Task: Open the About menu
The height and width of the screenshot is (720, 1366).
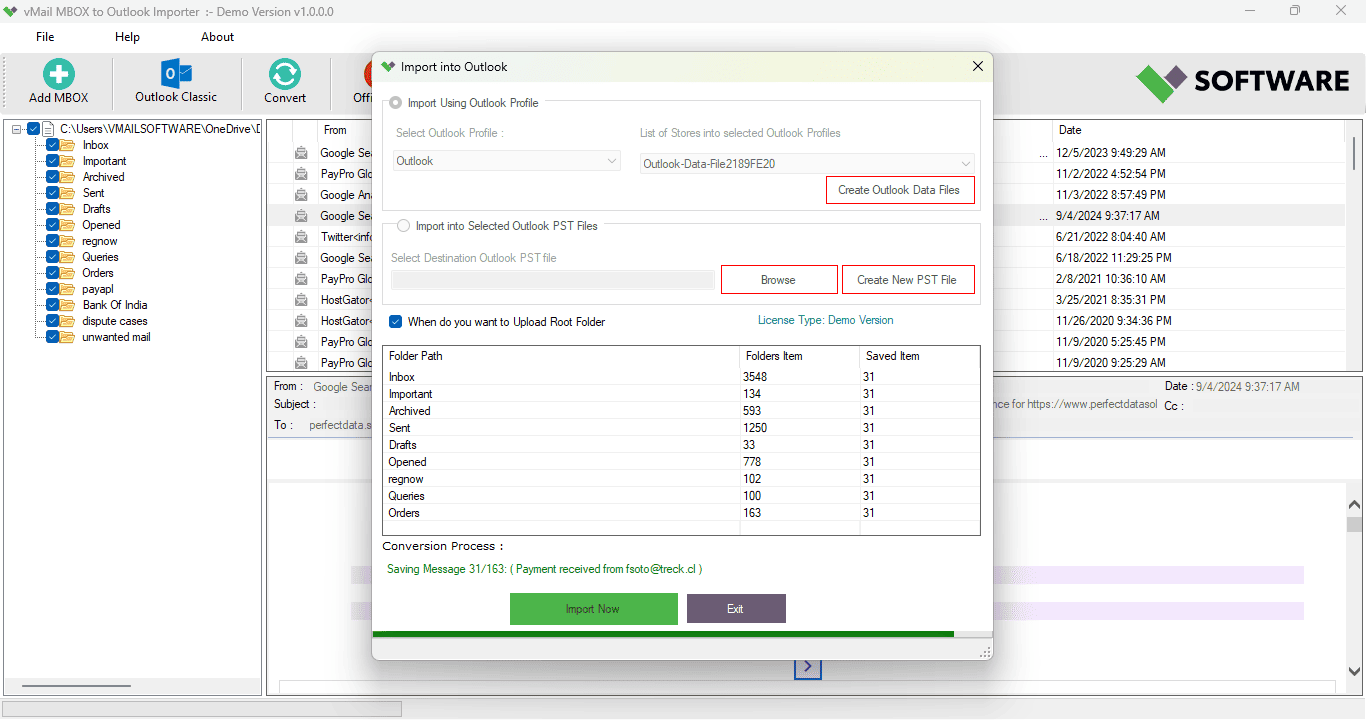Action: [217, 37]
